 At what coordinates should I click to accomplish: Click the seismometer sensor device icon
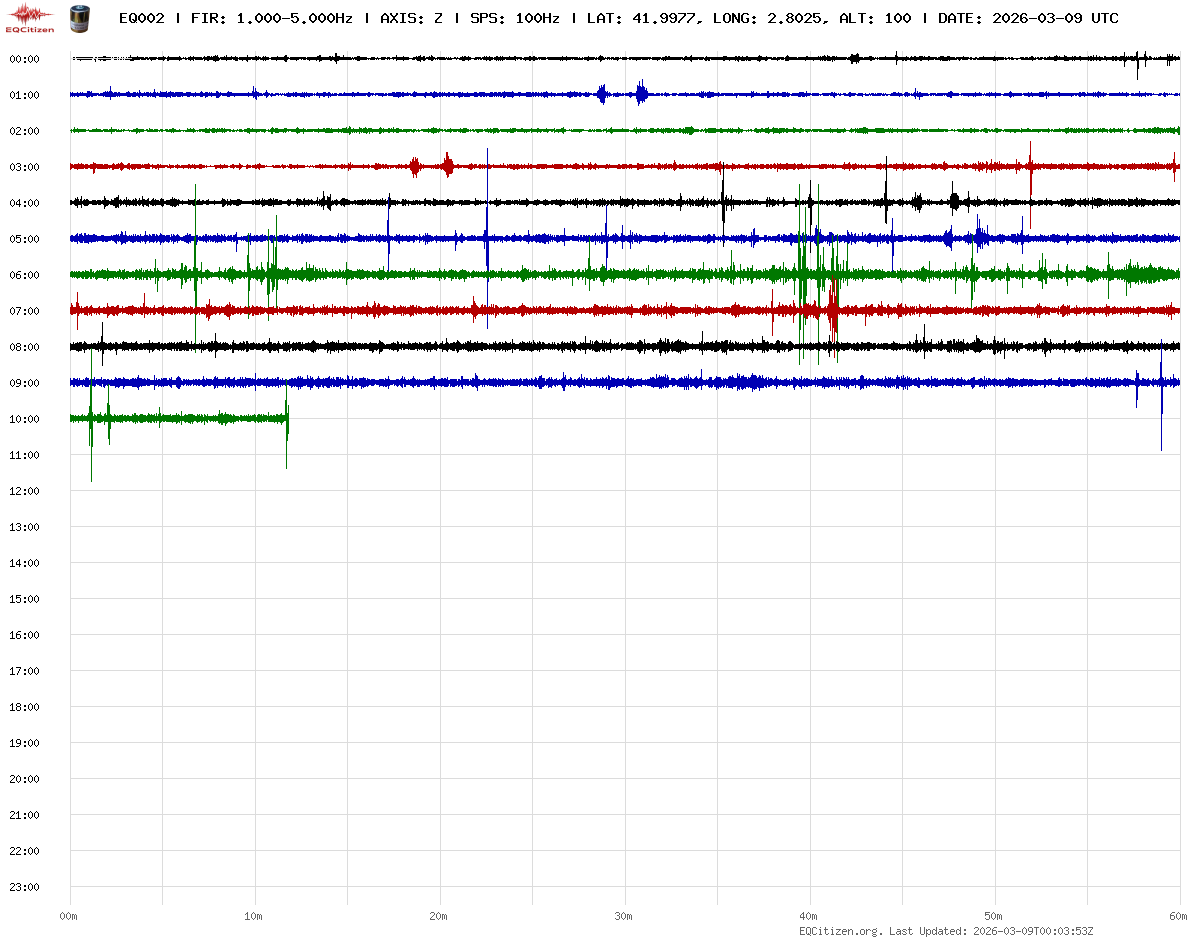click(x=78, y=18)
